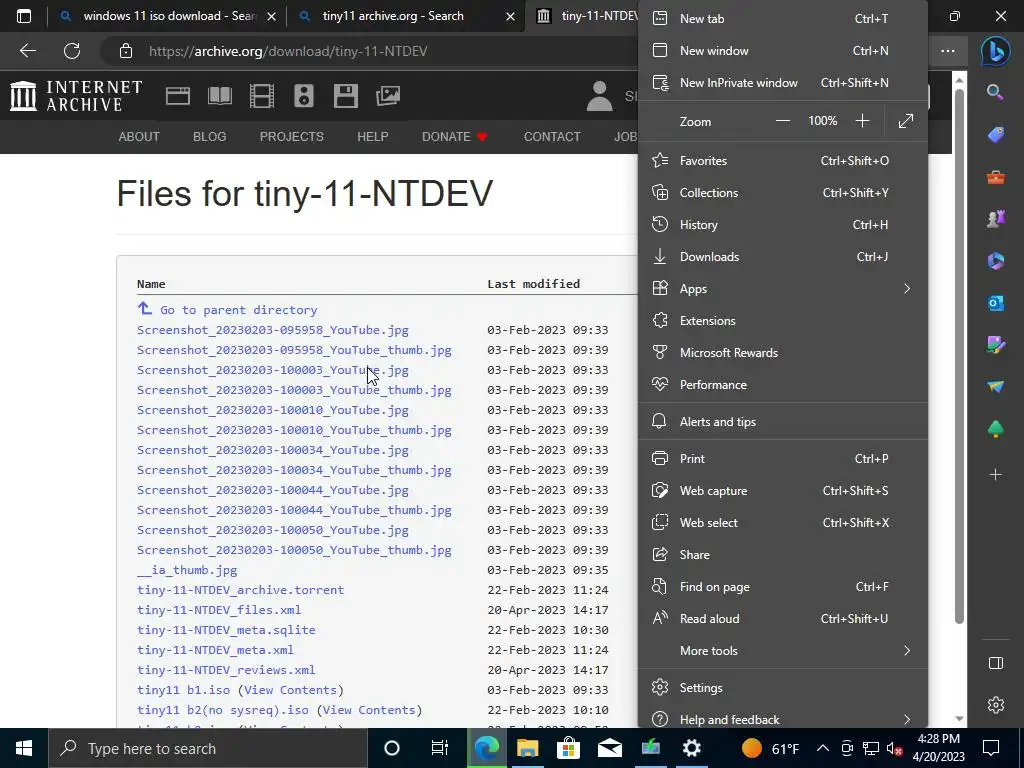Open taskbar Settings gear app
1024x768 pixels.
tap(692, 748)
